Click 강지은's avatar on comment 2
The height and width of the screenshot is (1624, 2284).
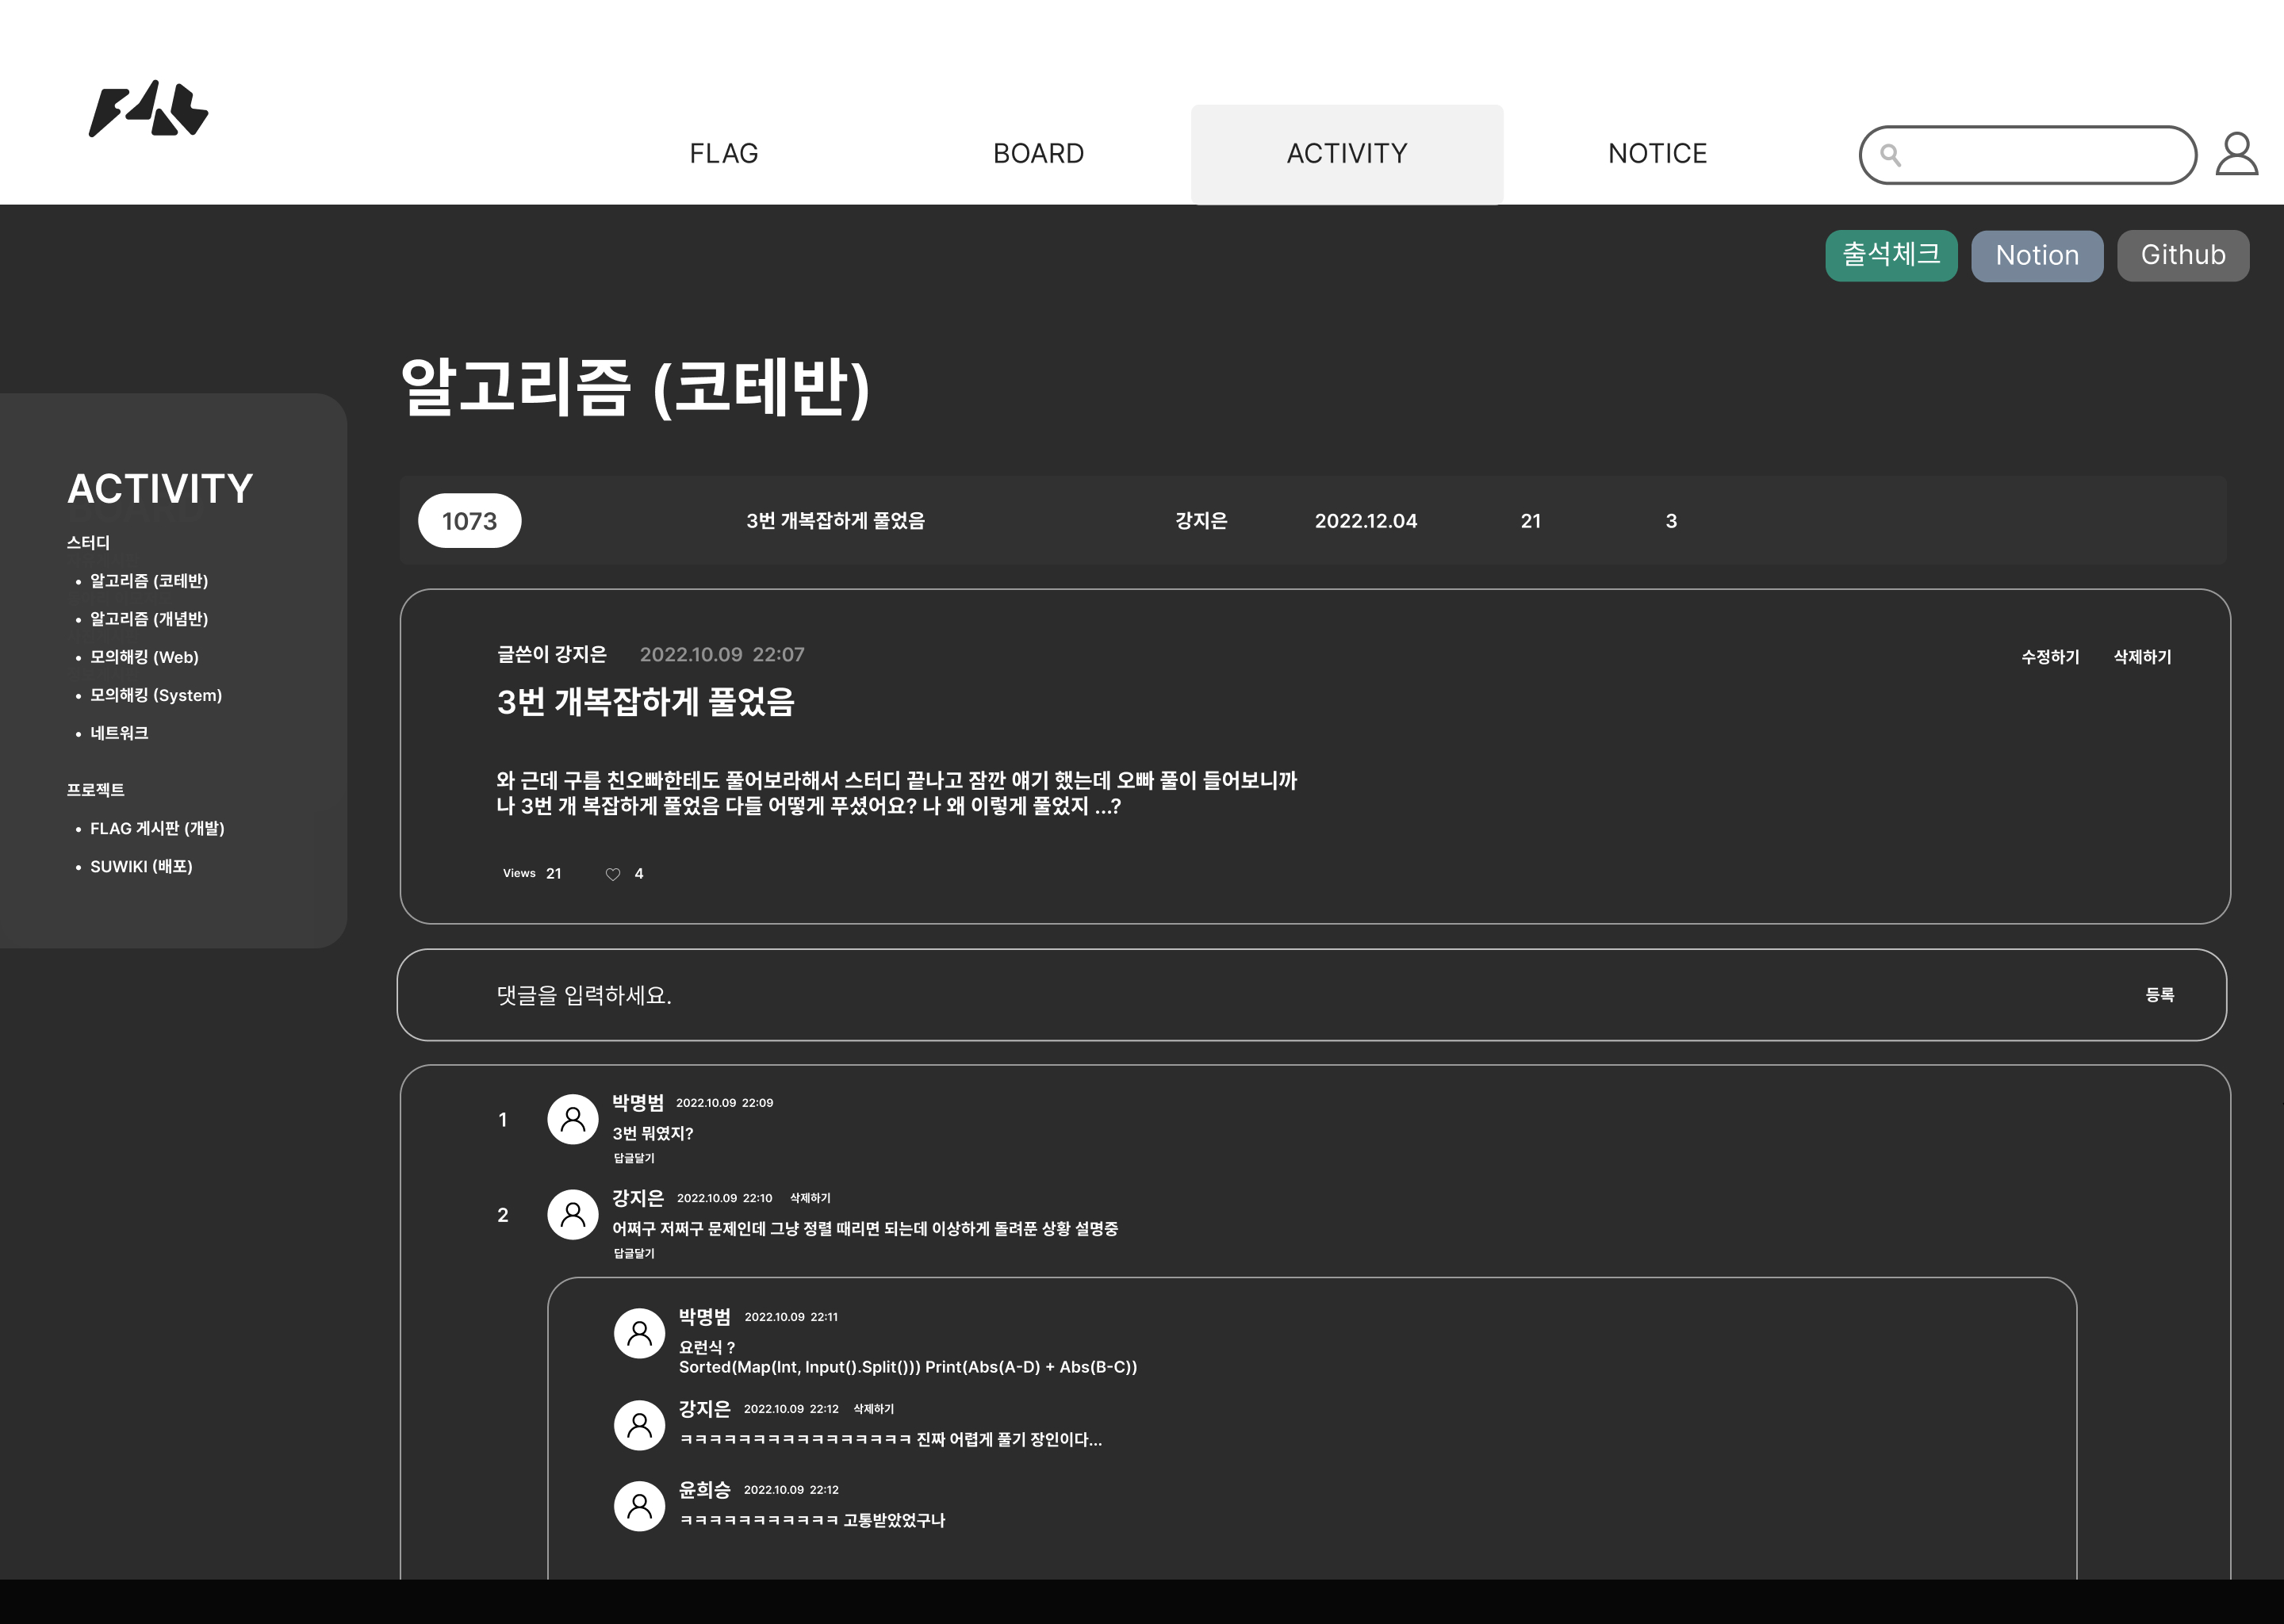(573, 1214)
